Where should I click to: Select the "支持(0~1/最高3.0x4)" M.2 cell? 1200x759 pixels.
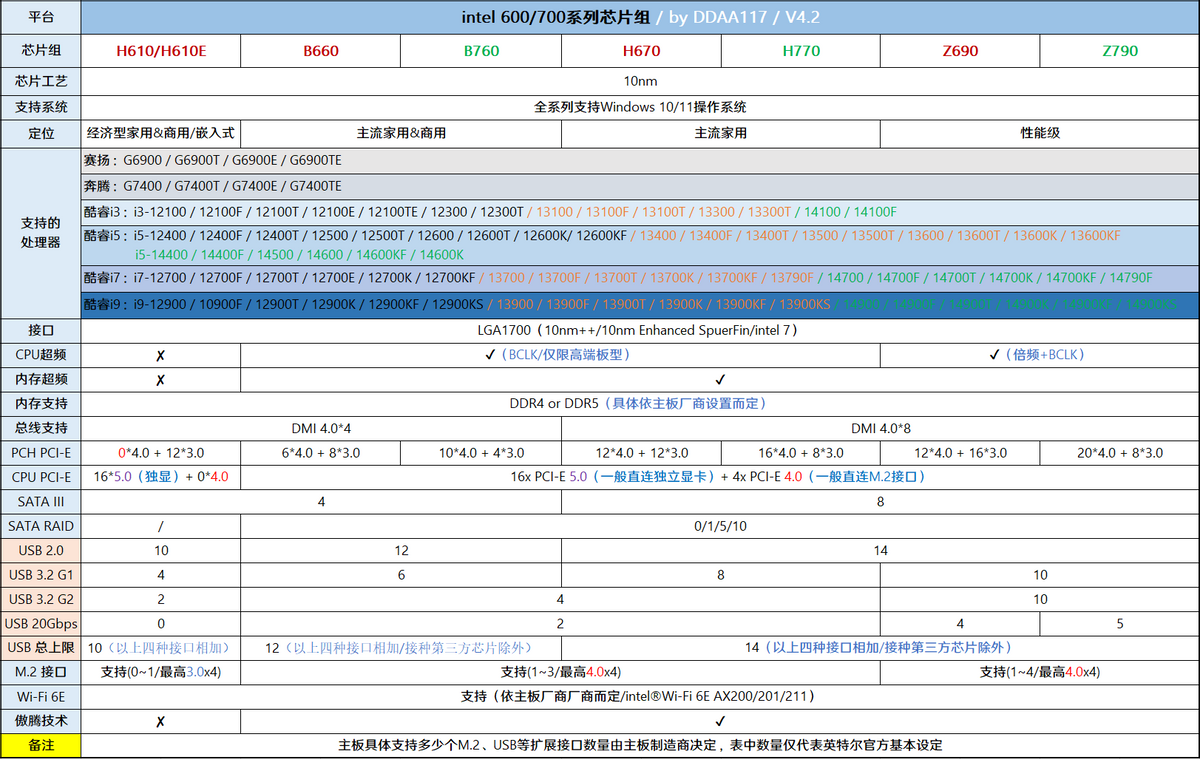click(x=161, y=671)
